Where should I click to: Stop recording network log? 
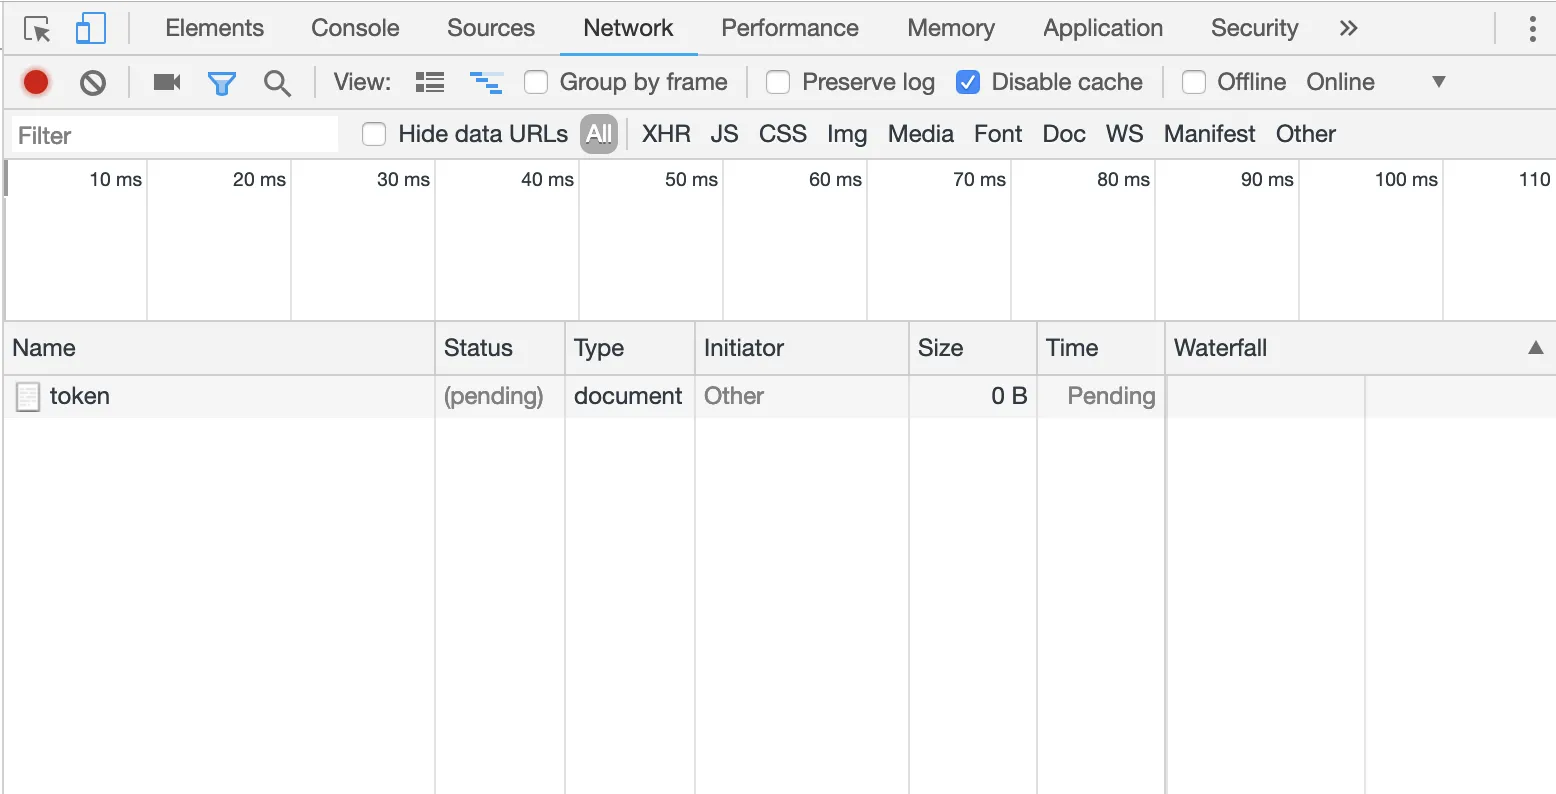[36, 82]
